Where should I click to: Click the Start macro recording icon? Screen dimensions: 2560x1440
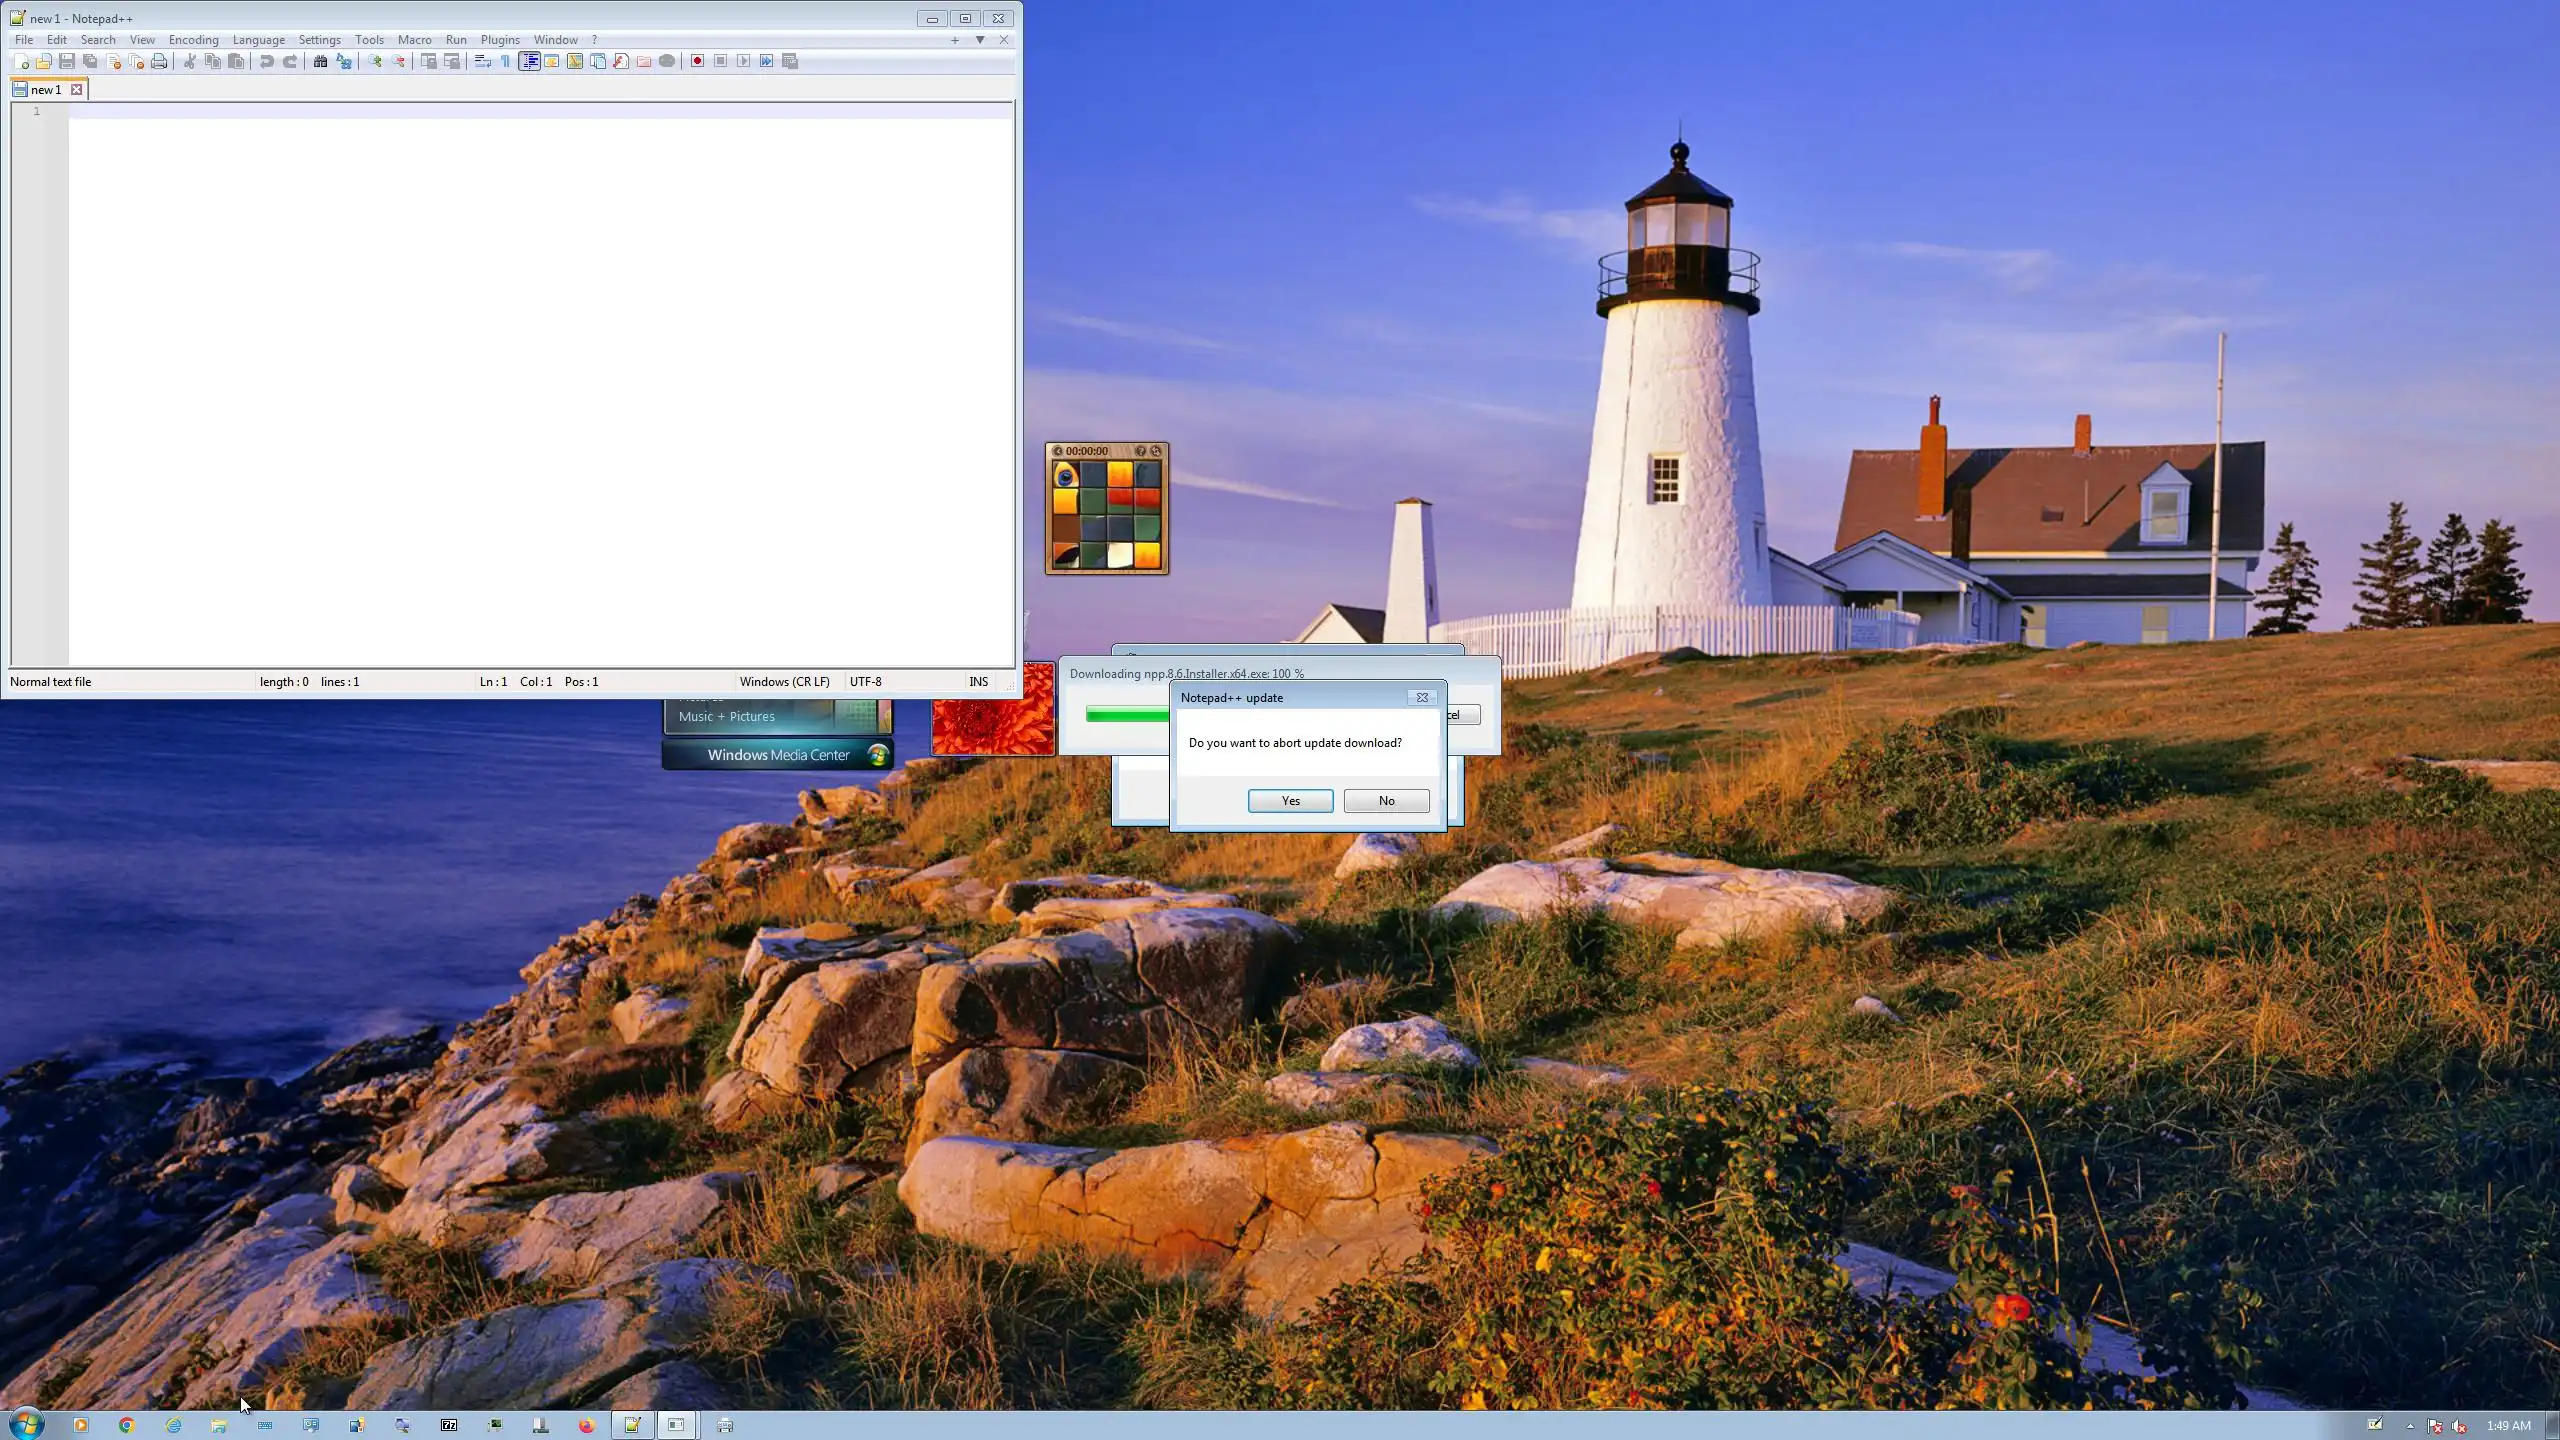[x=697, y=61]
